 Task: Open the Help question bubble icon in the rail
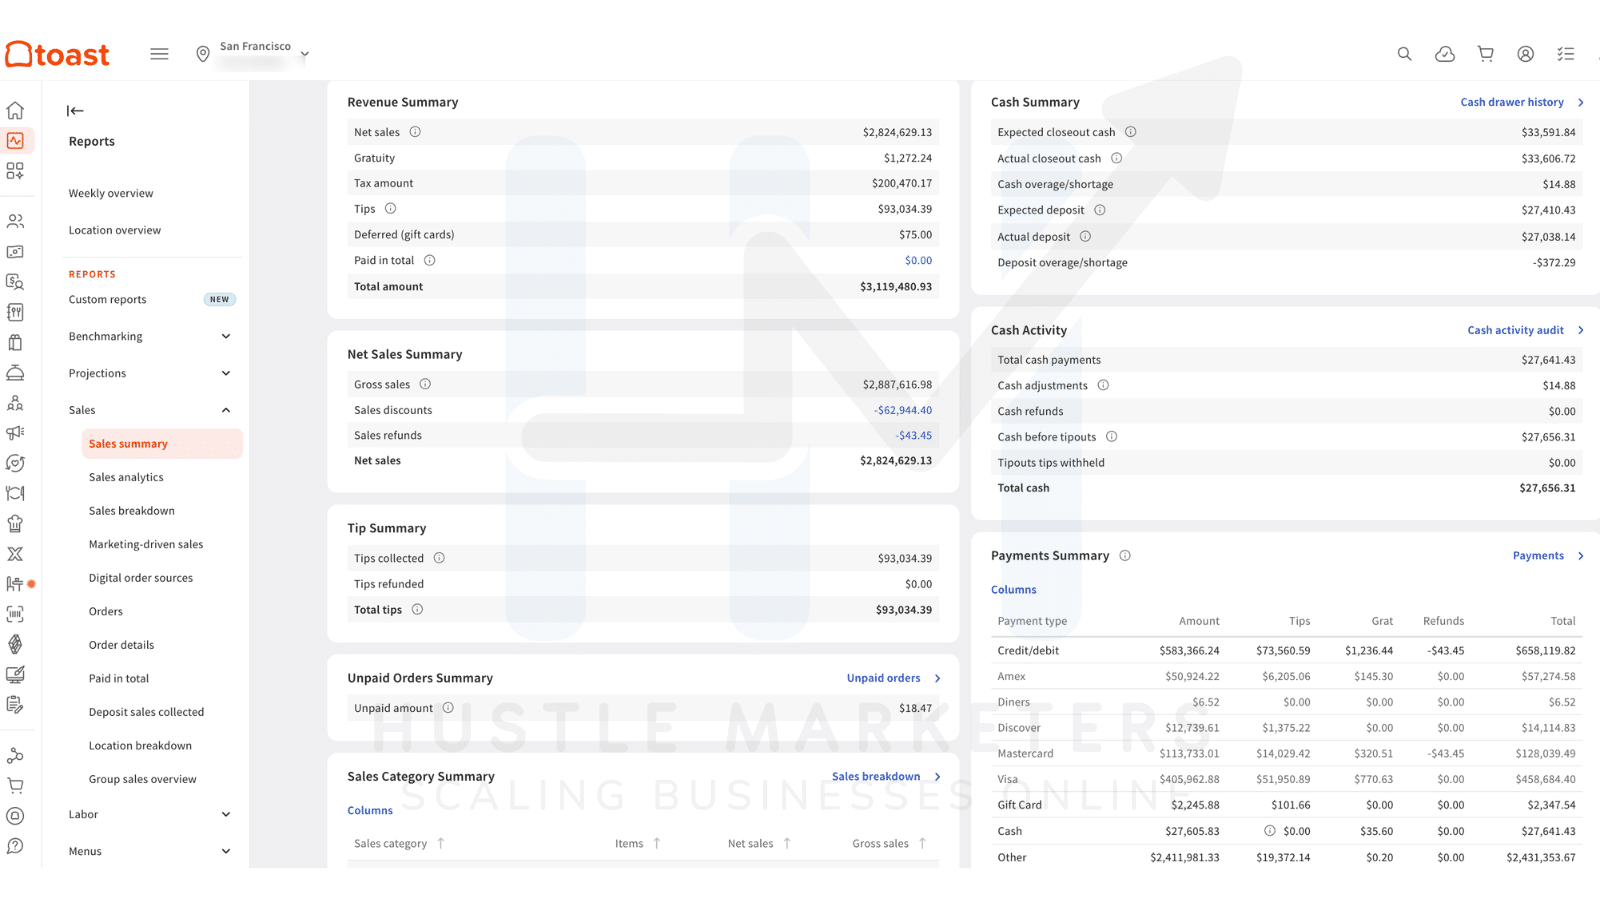coord(15,846)
